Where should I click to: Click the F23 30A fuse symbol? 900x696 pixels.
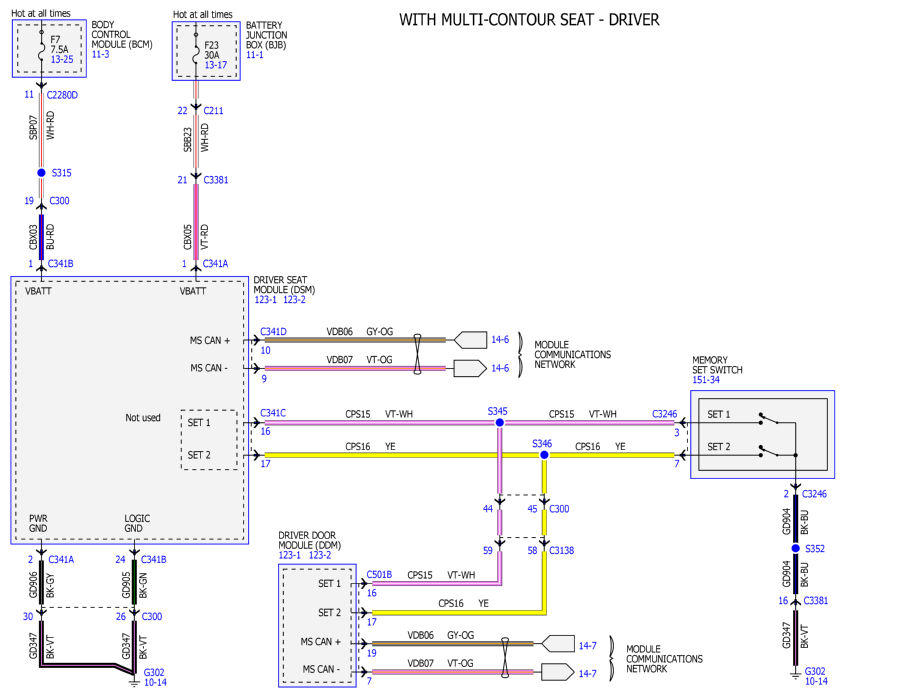tap(196, 51)
